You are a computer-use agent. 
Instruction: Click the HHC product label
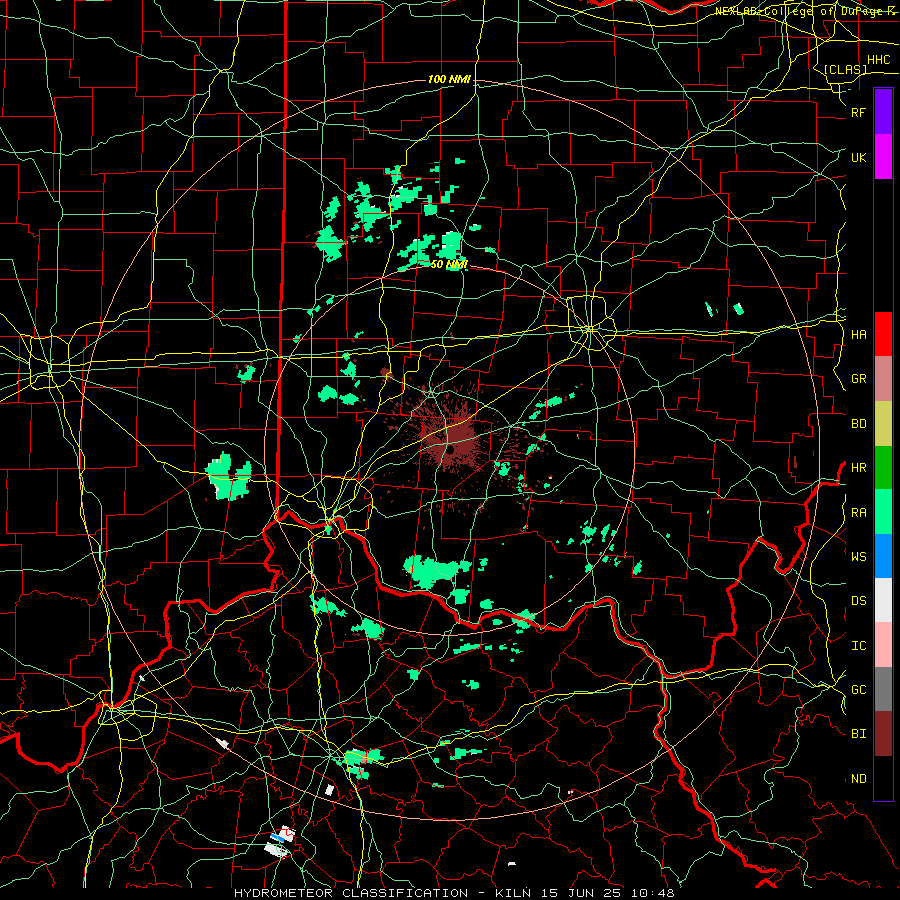click(x=878, y=60)
